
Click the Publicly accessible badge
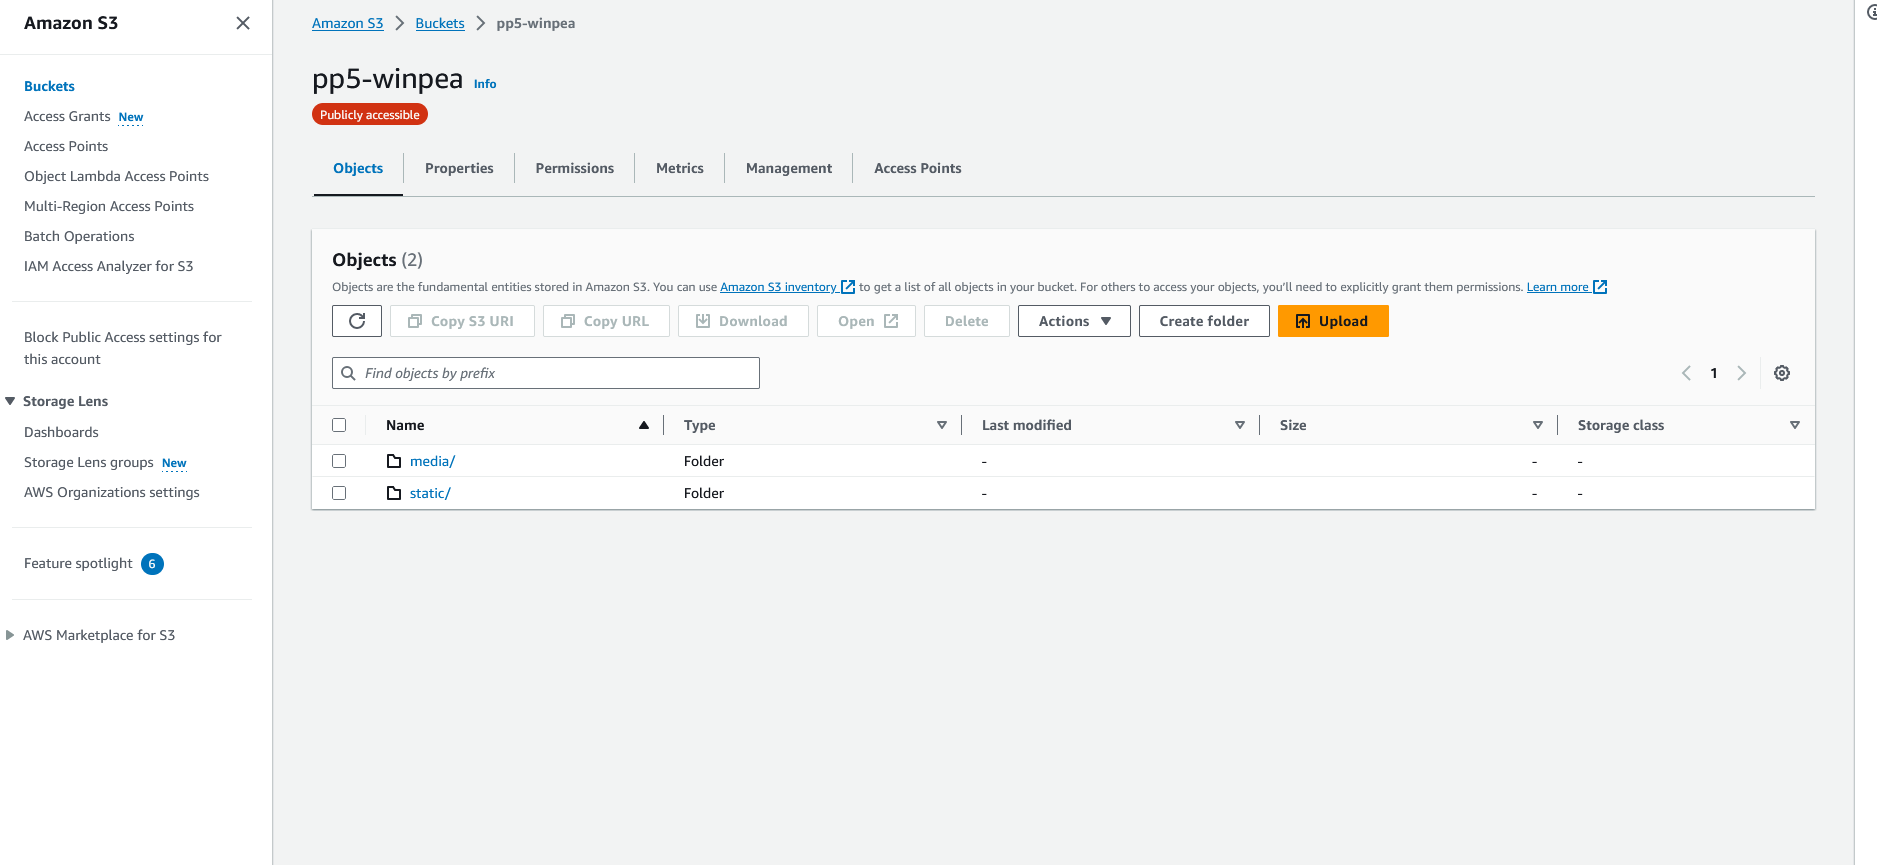(370, 115)
